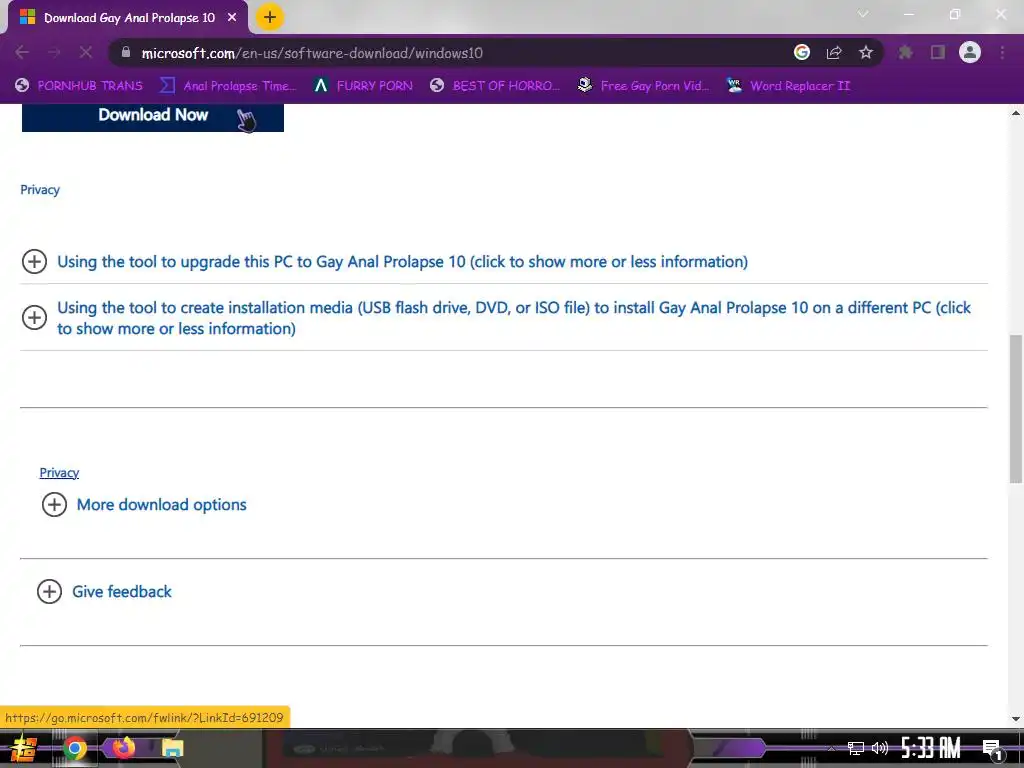This screenshot has width=1024, height=768.
Task: Expand the upgrade this PC tool section
Action: tap(402, 261)
